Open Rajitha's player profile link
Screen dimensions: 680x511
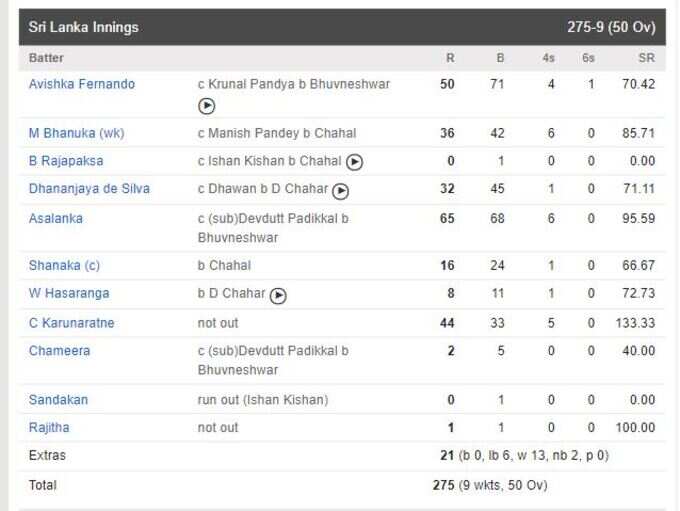click(49, 428)
